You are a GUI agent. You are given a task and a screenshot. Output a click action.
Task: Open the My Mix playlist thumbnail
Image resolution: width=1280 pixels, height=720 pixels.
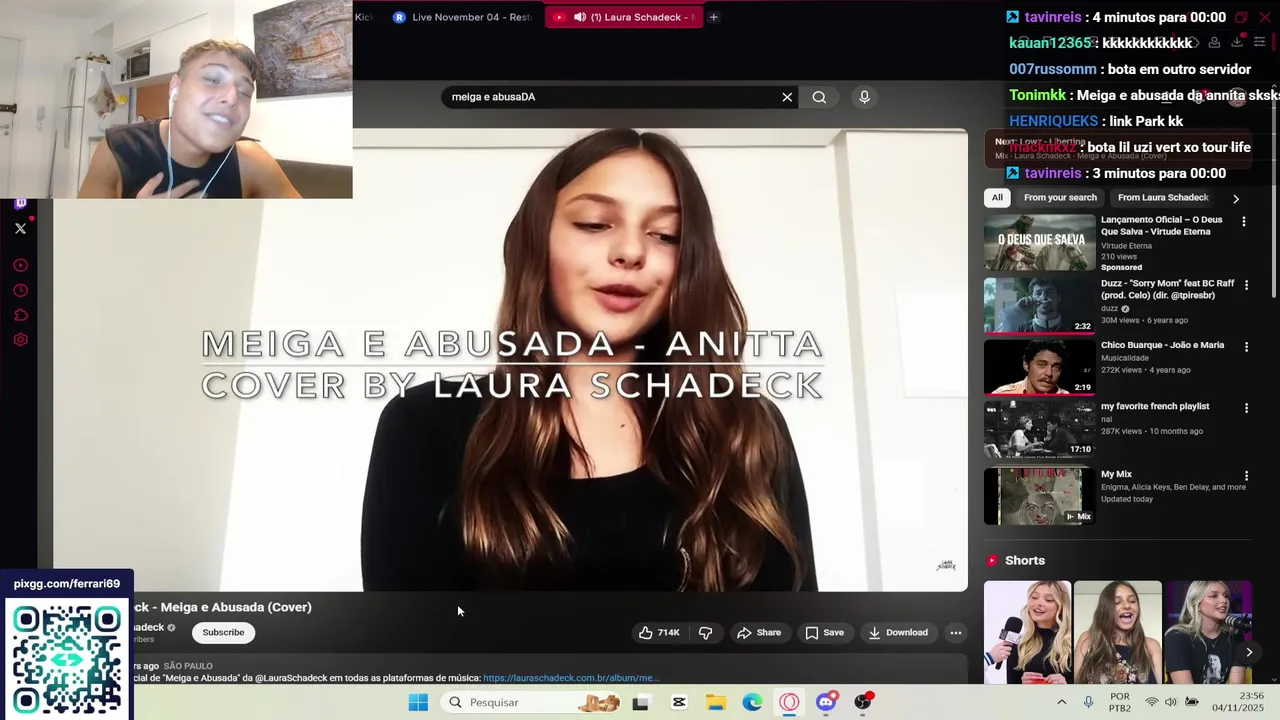point(1040,496)
